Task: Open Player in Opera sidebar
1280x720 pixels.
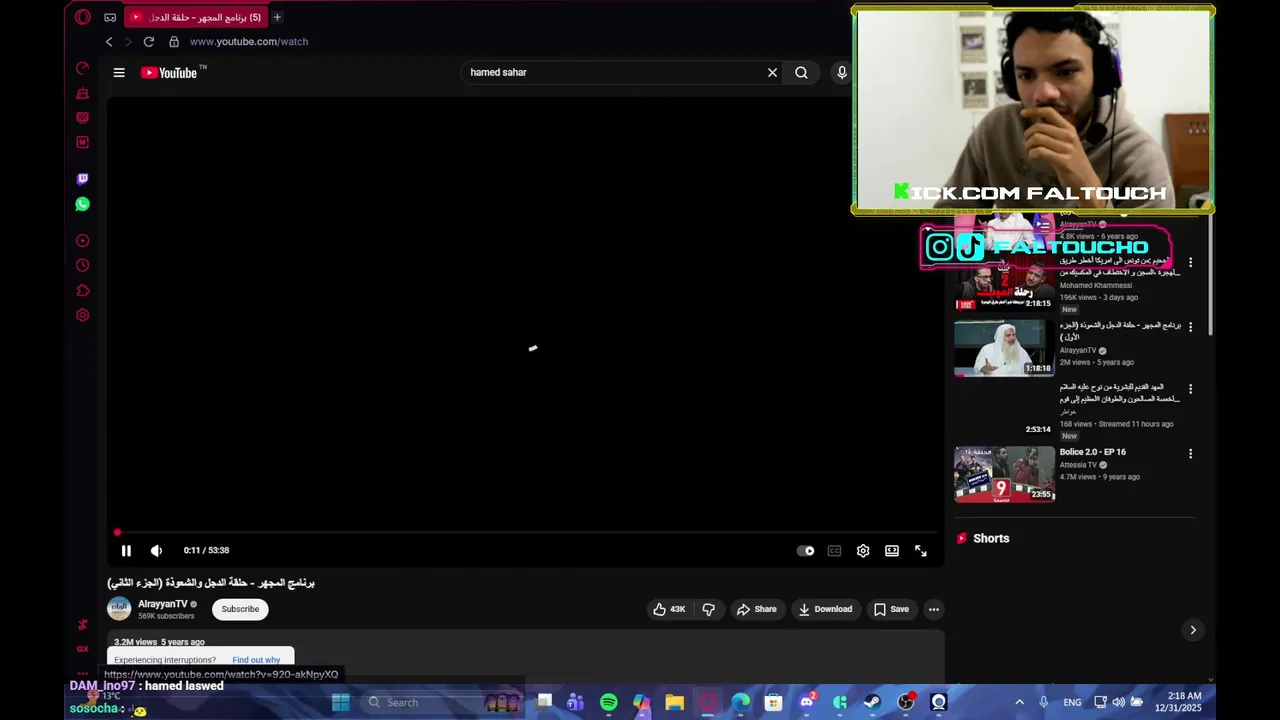Action: [x=83, y=241]
